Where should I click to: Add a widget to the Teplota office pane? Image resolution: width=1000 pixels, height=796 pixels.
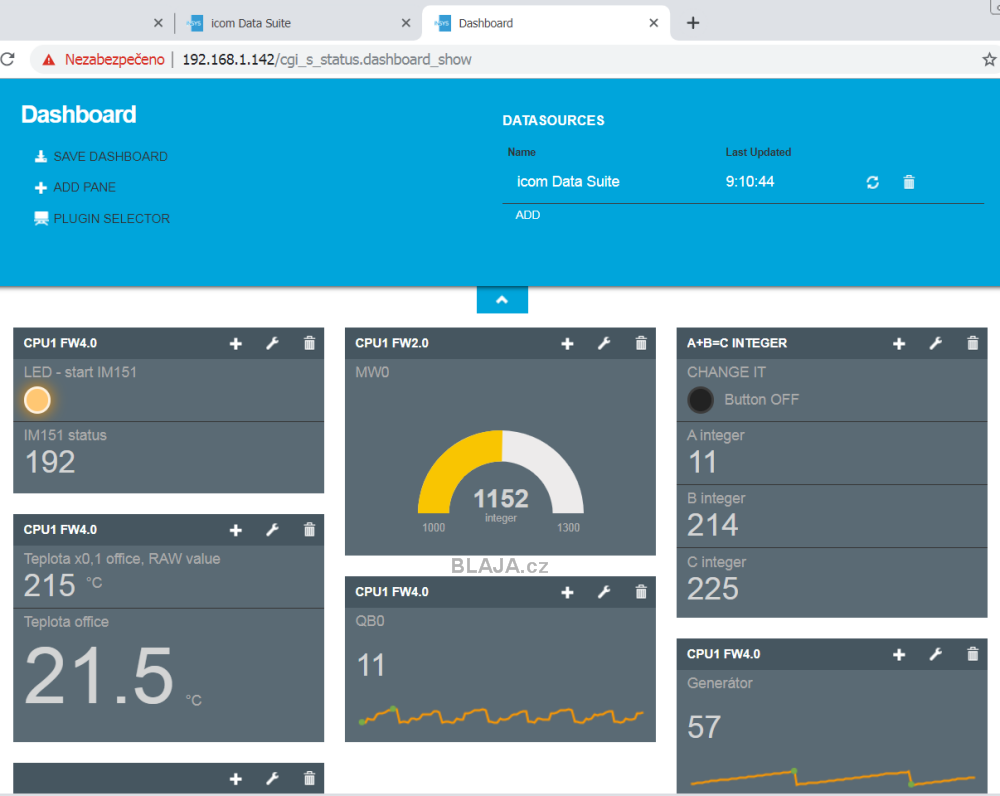[236, 530]
